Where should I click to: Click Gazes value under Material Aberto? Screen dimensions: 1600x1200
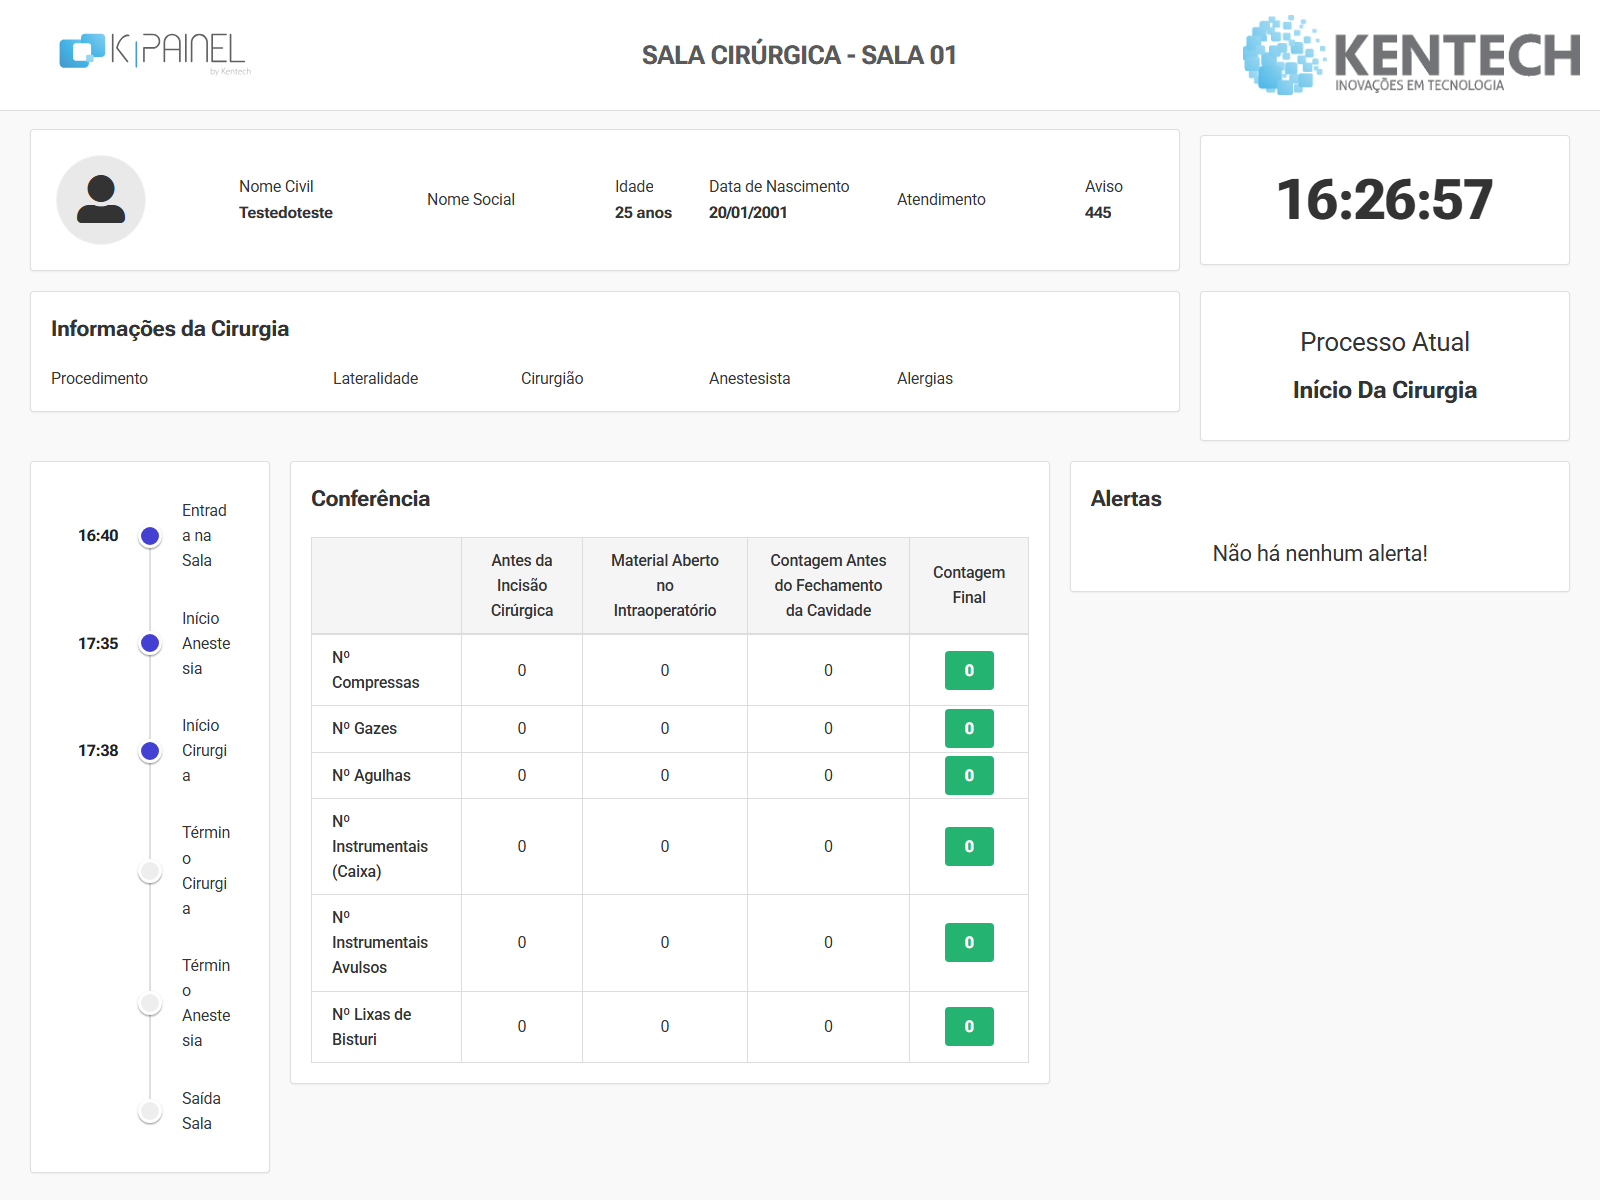coord(665,728)
